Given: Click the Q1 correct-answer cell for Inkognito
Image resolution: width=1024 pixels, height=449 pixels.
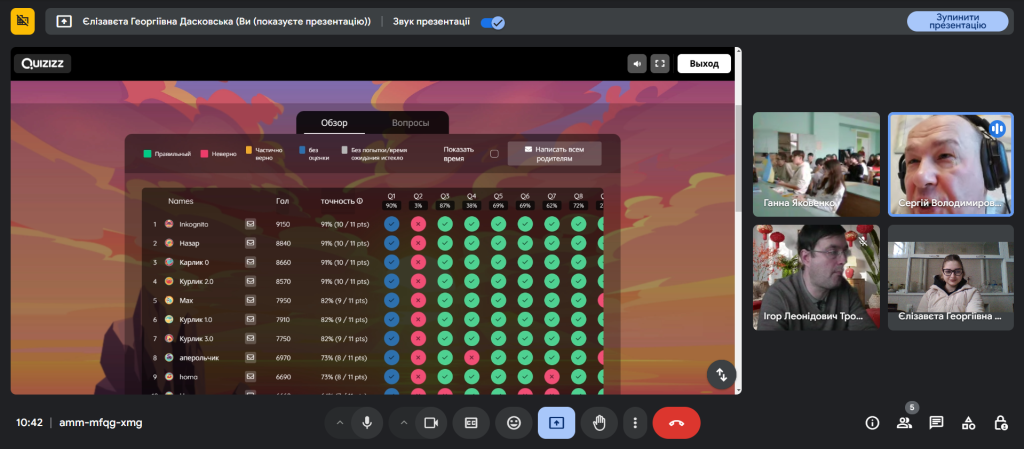Looking at the screenshot, I should pos(392,224).
